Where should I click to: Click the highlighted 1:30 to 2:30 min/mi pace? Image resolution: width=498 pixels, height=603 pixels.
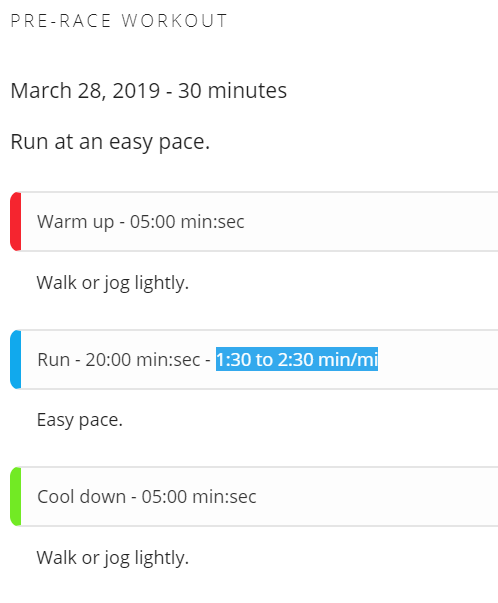[297, 359]
